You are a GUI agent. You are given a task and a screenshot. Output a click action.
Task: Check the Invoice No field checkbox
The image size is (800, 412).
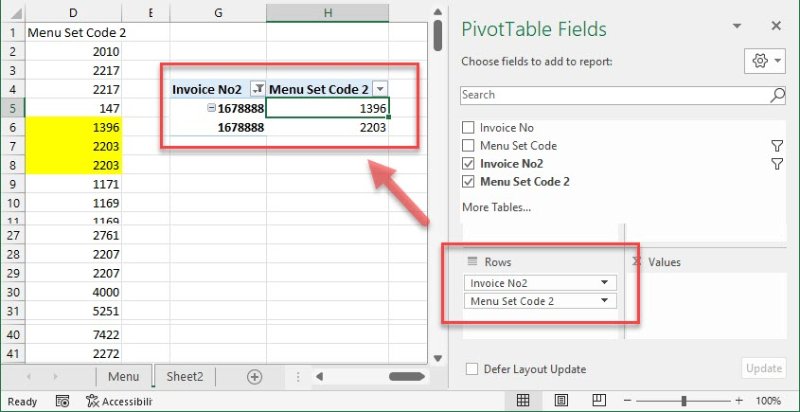point(468,128)
